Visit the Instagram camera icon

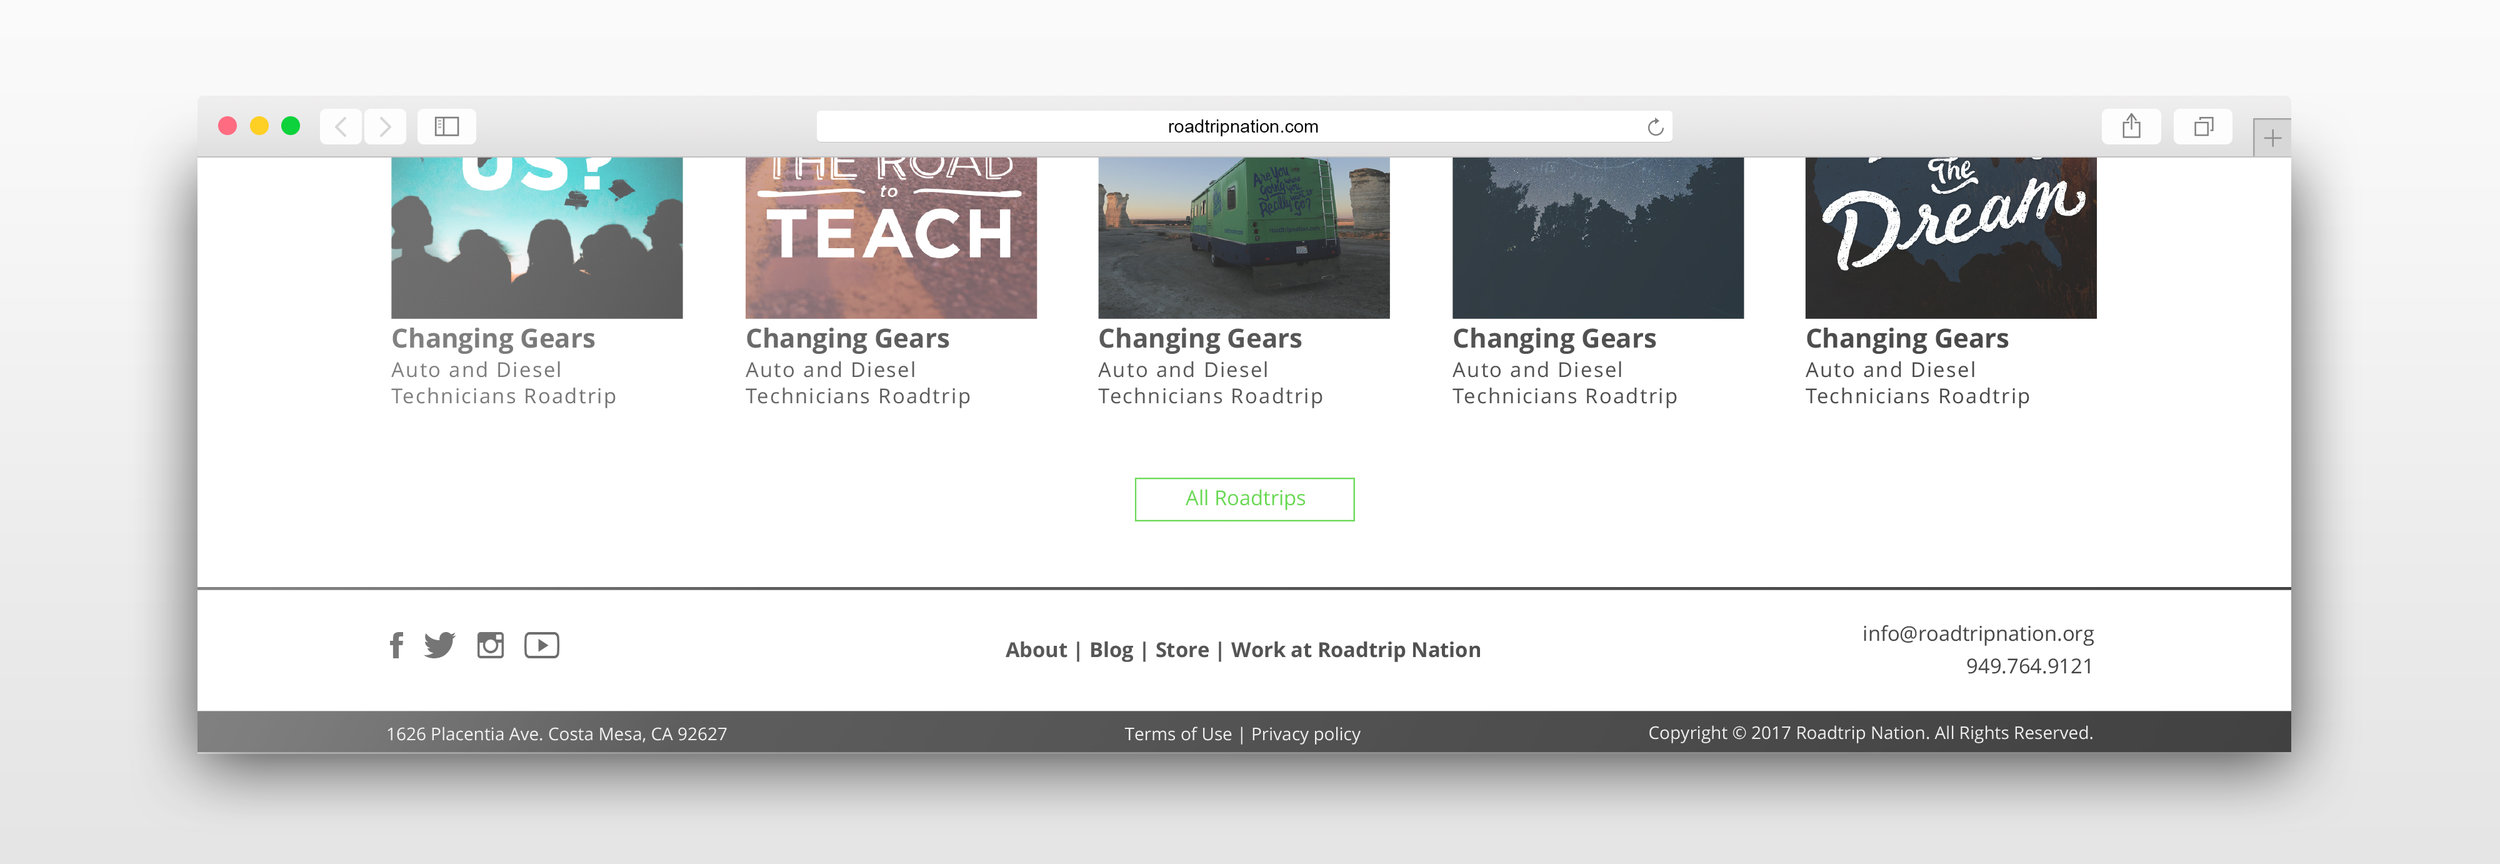coord(490,645)
